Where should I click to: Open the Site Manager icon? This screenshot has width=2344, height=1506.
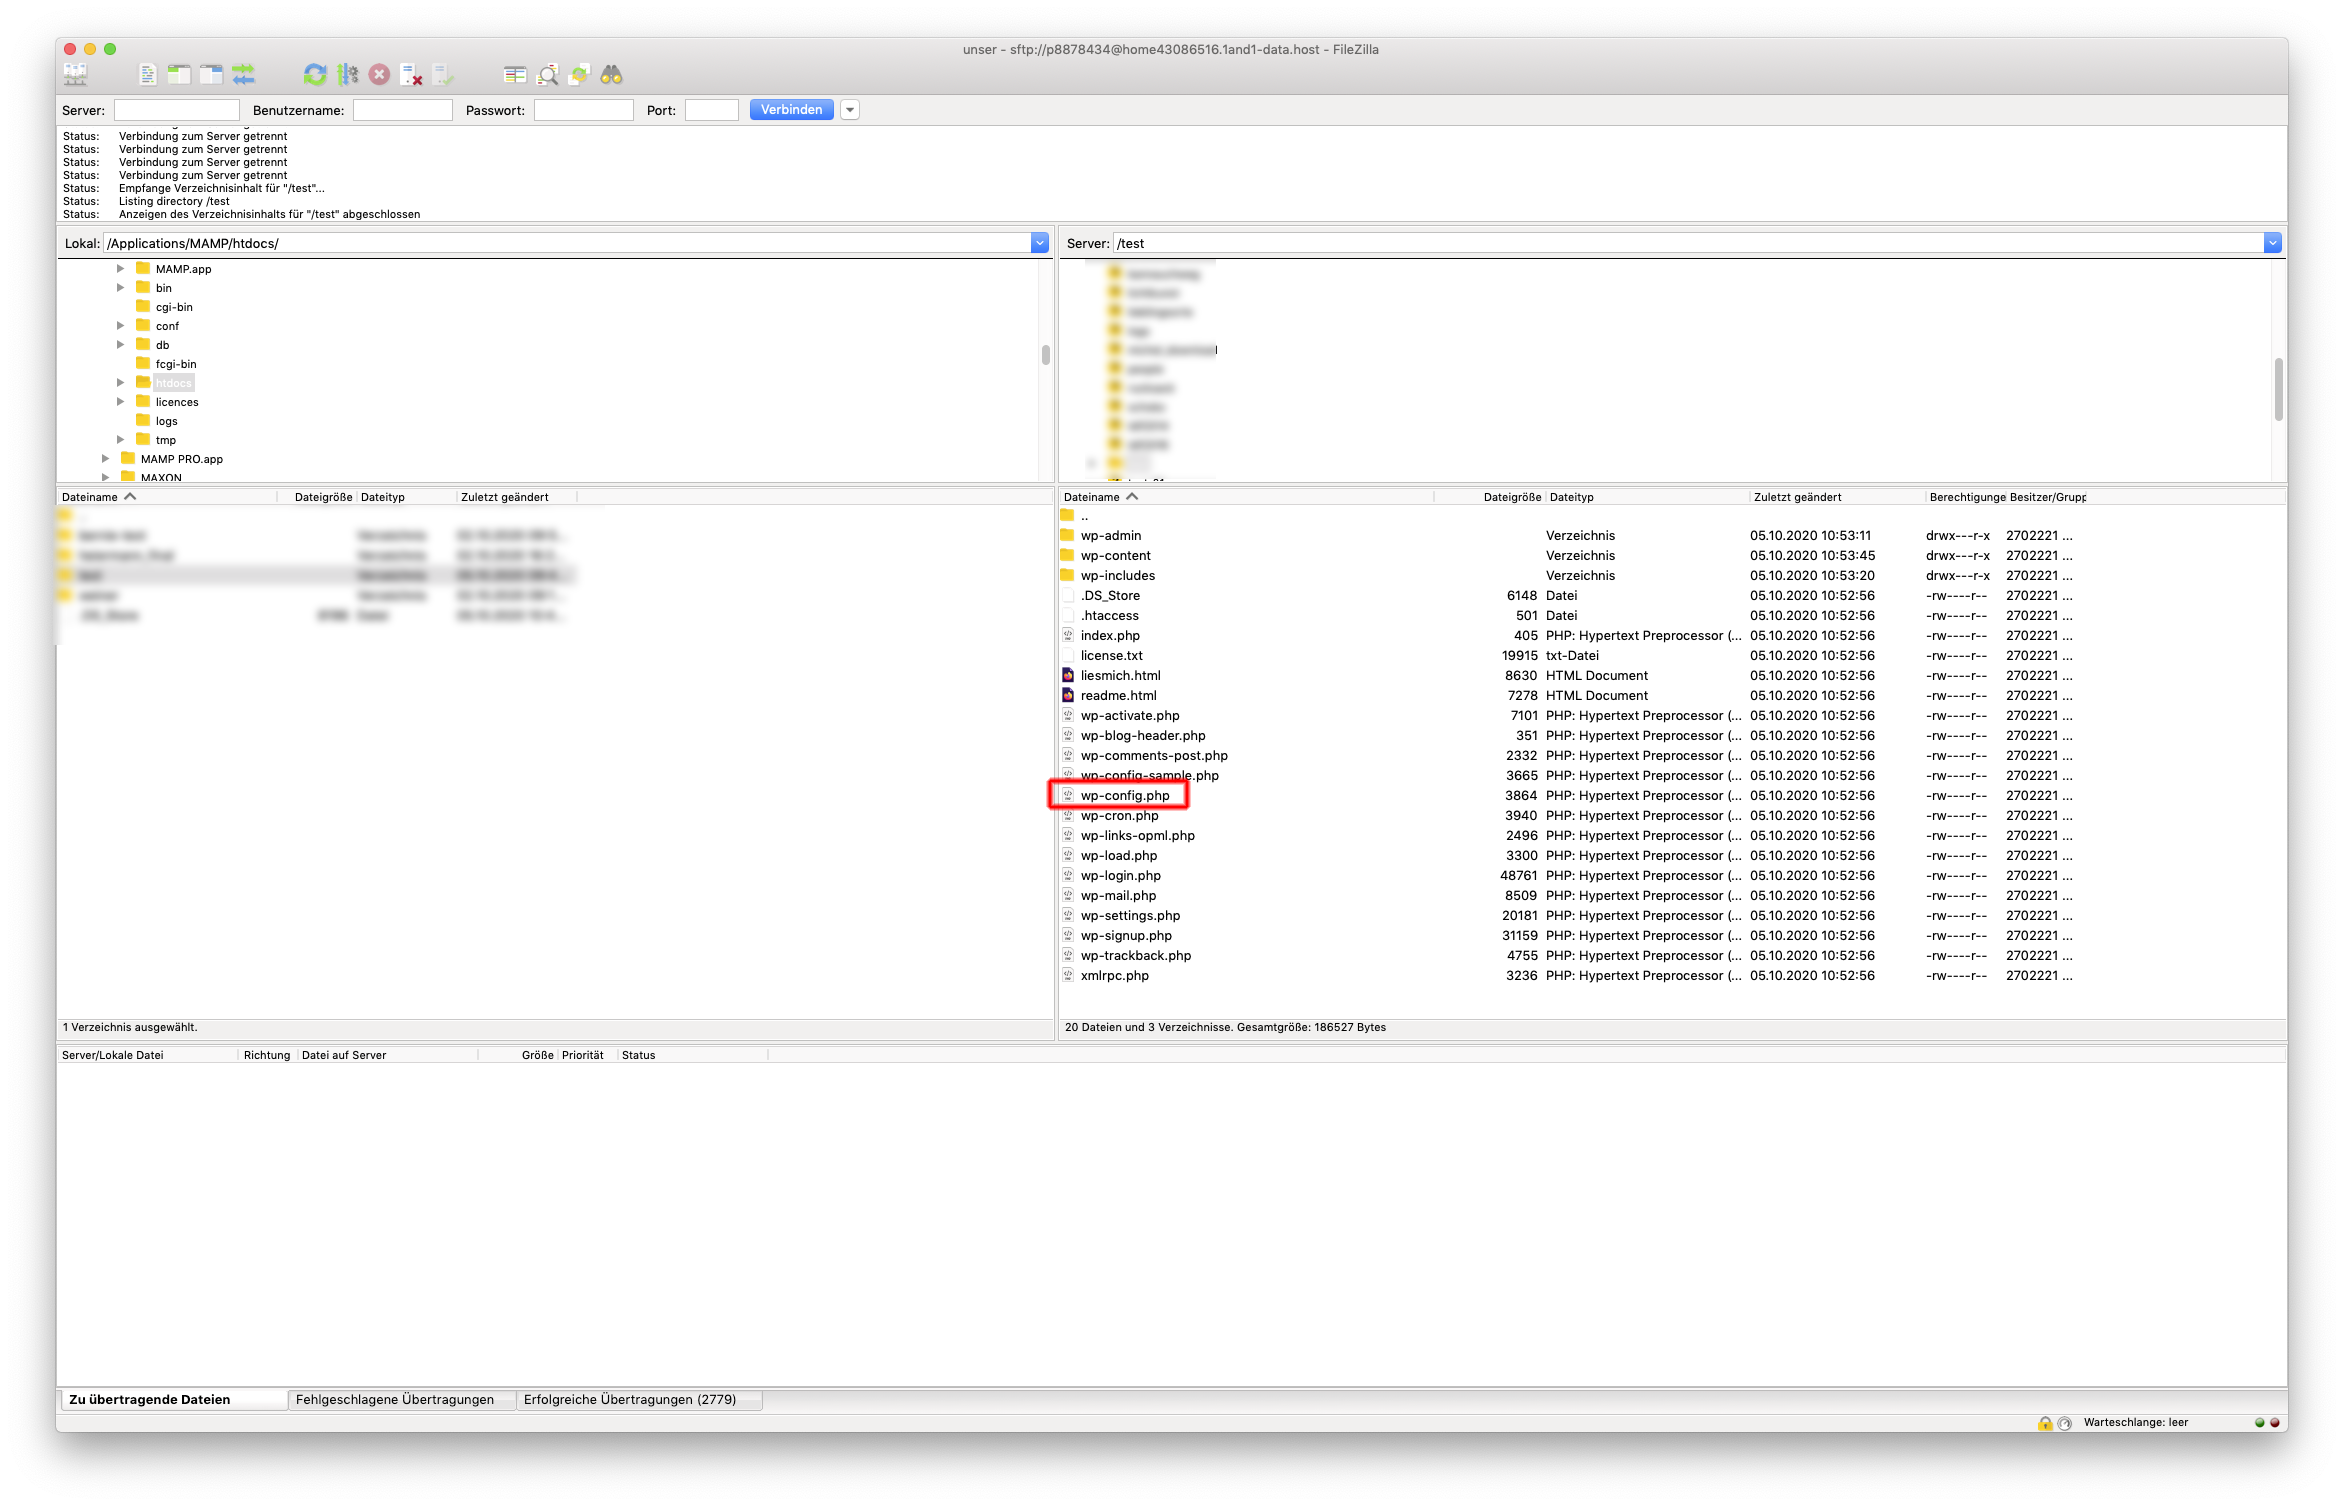pyautogui.click(x=76, y=74)
